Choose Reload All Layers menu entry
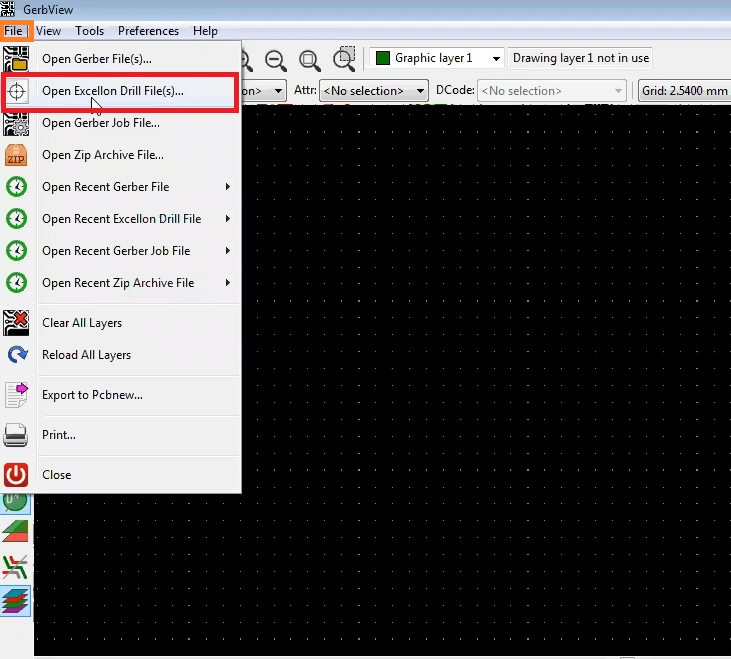This screenshot has height=659, width=731. point(121,355)
